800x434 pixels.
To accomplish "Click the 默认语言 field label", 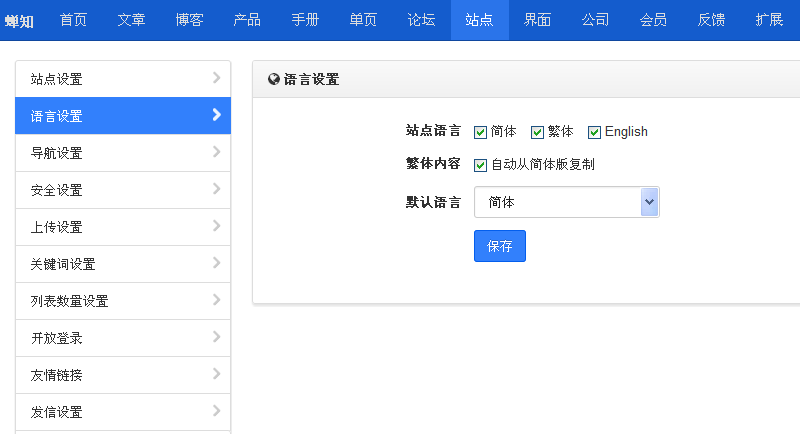I will point(433,202).
